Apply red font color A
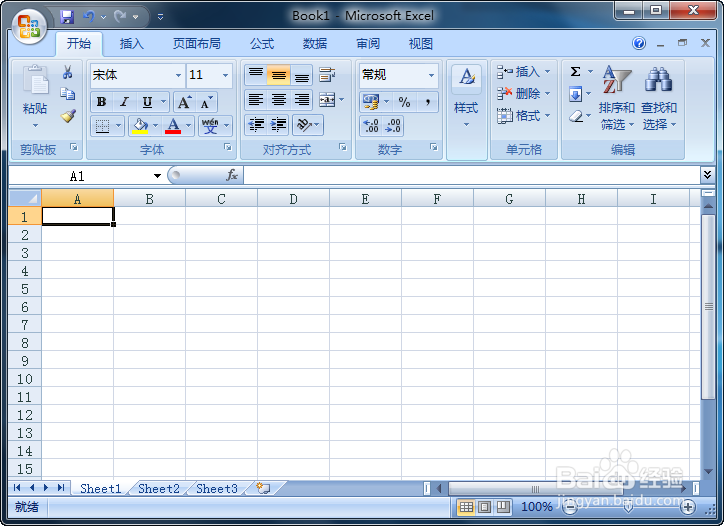 (173, 125)
